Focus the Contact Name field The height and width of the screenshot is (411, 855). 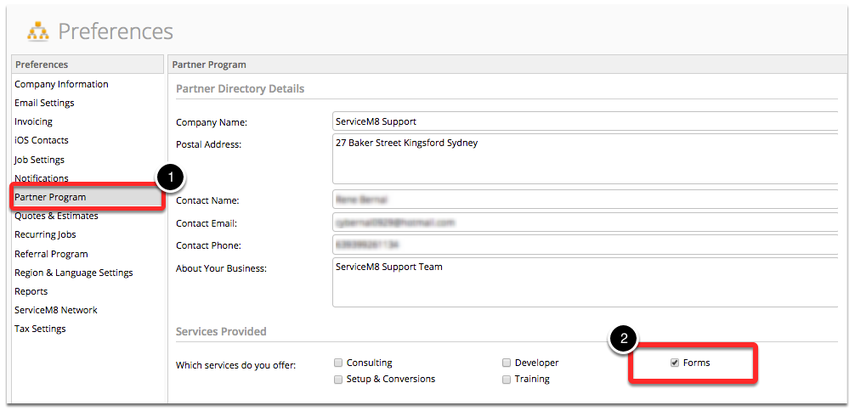[585, 200]
